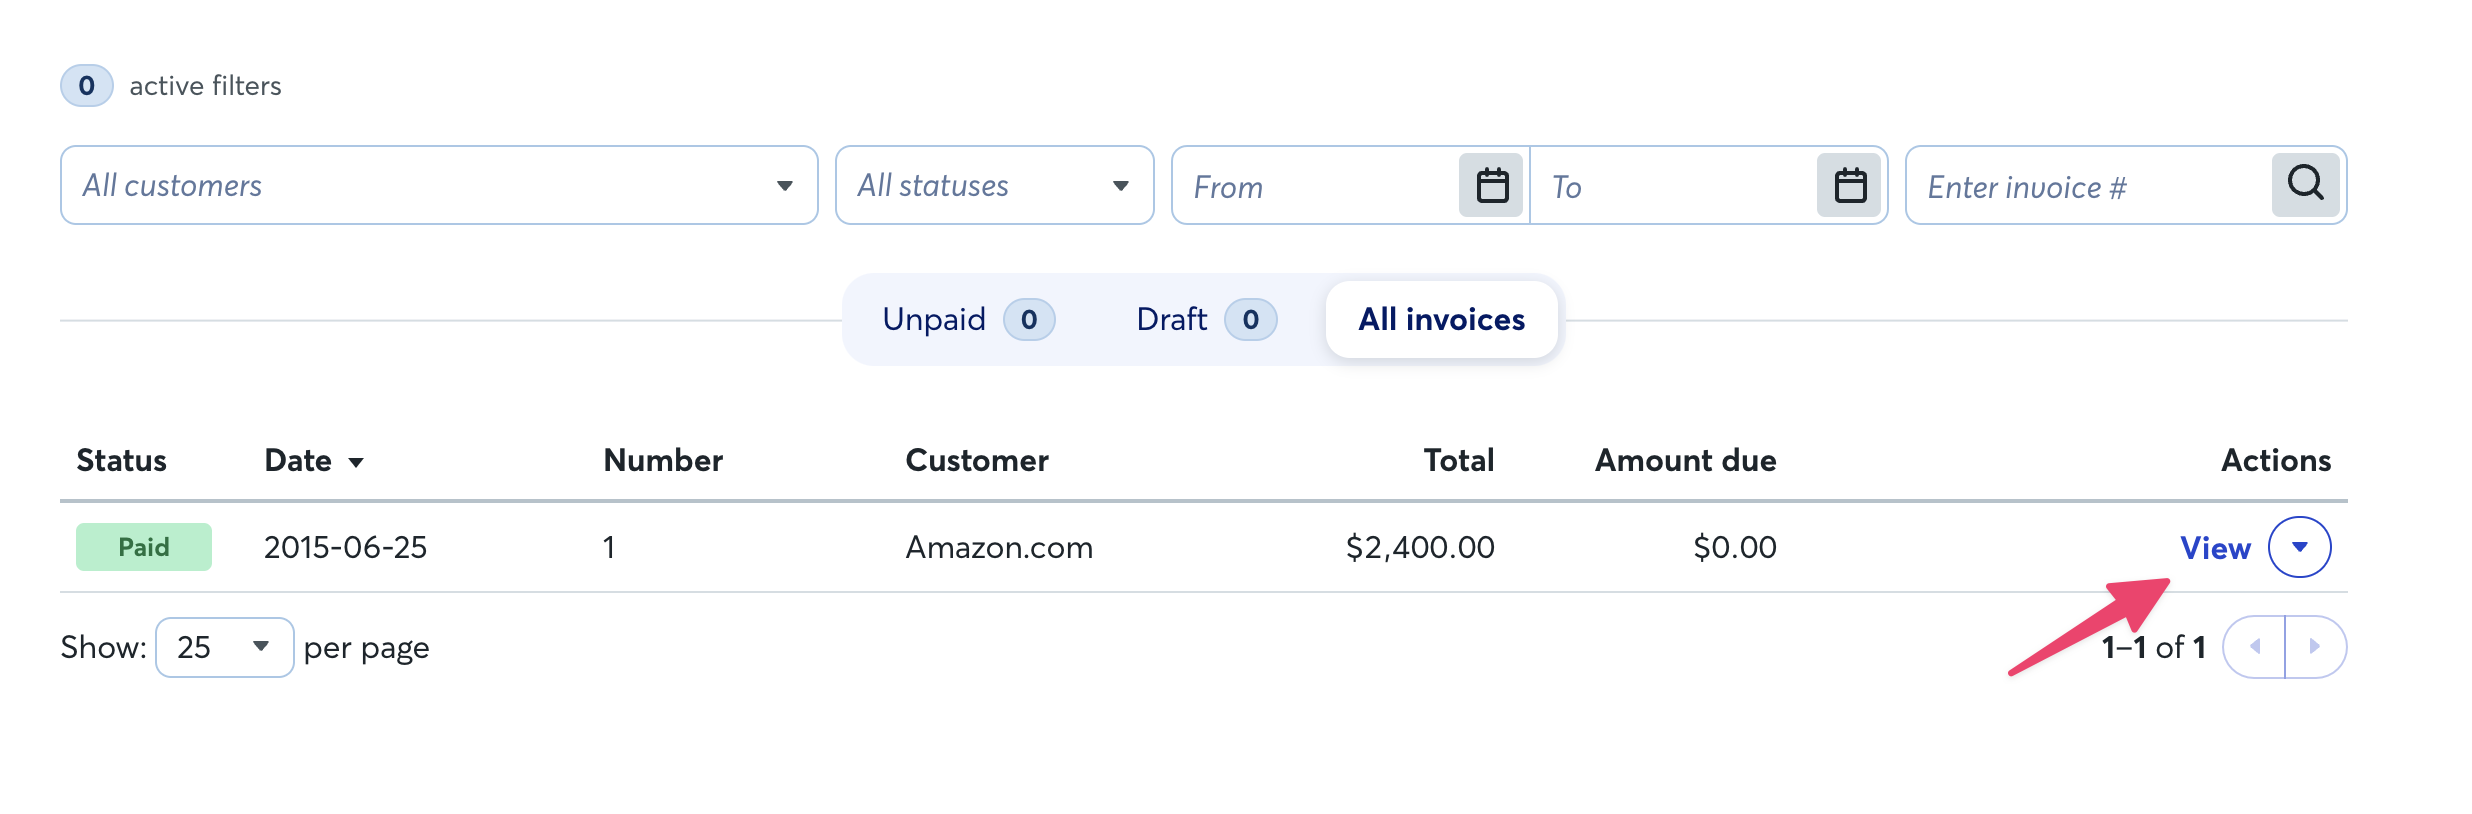This screenshot has width=2472, height=814.
Task: Open the invoice row actions dropdown arrow
Action: click(x=2299, y=547)
